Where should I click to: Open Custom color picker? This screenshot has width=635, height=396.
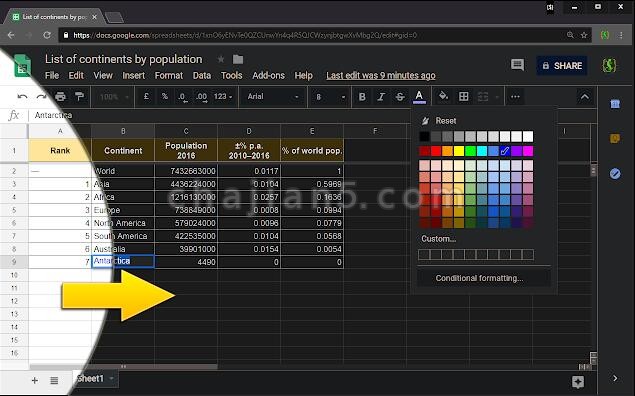(x=438, y=239)
